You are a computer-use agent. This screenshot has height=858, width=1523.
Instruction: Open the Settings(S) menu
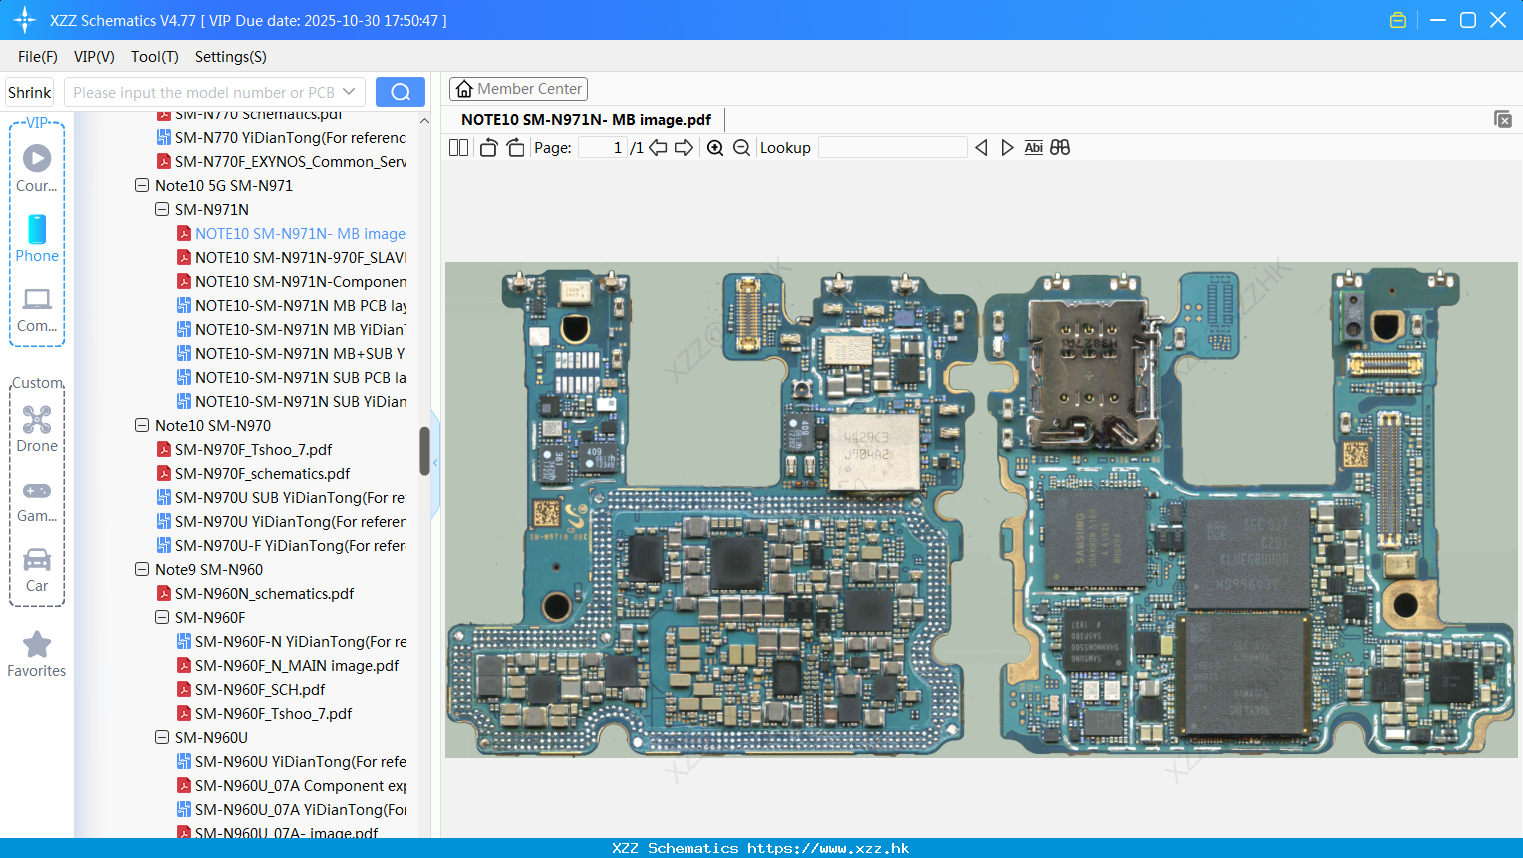(x=231, y=57)
